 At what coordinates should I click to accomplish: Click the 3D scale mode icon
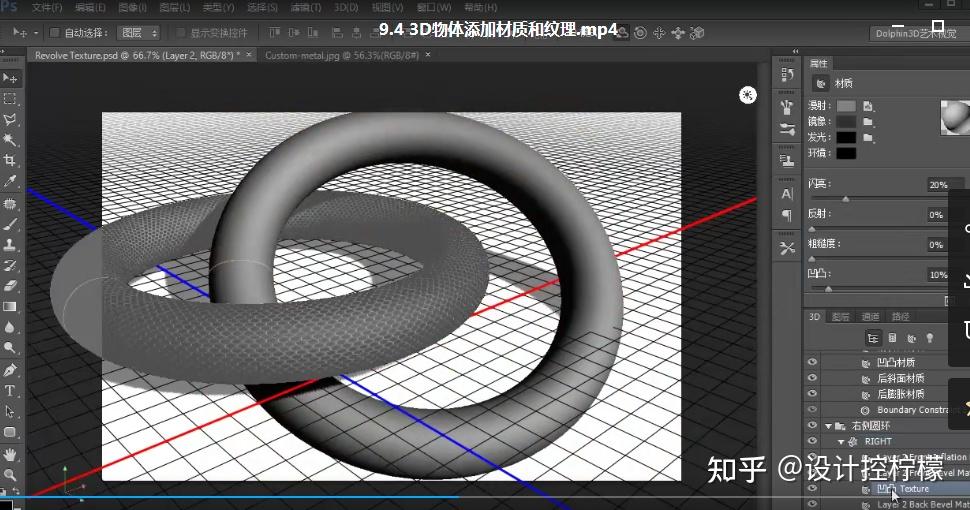697,33
